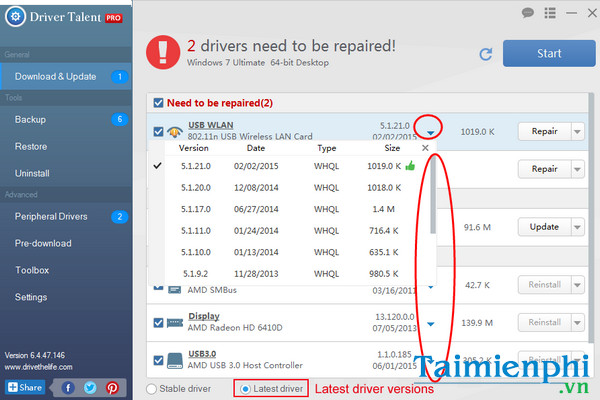The width and height of the screenshot is (600, 400).
Task: Select version 5.1.9.2 row
Action: [293, 274]
